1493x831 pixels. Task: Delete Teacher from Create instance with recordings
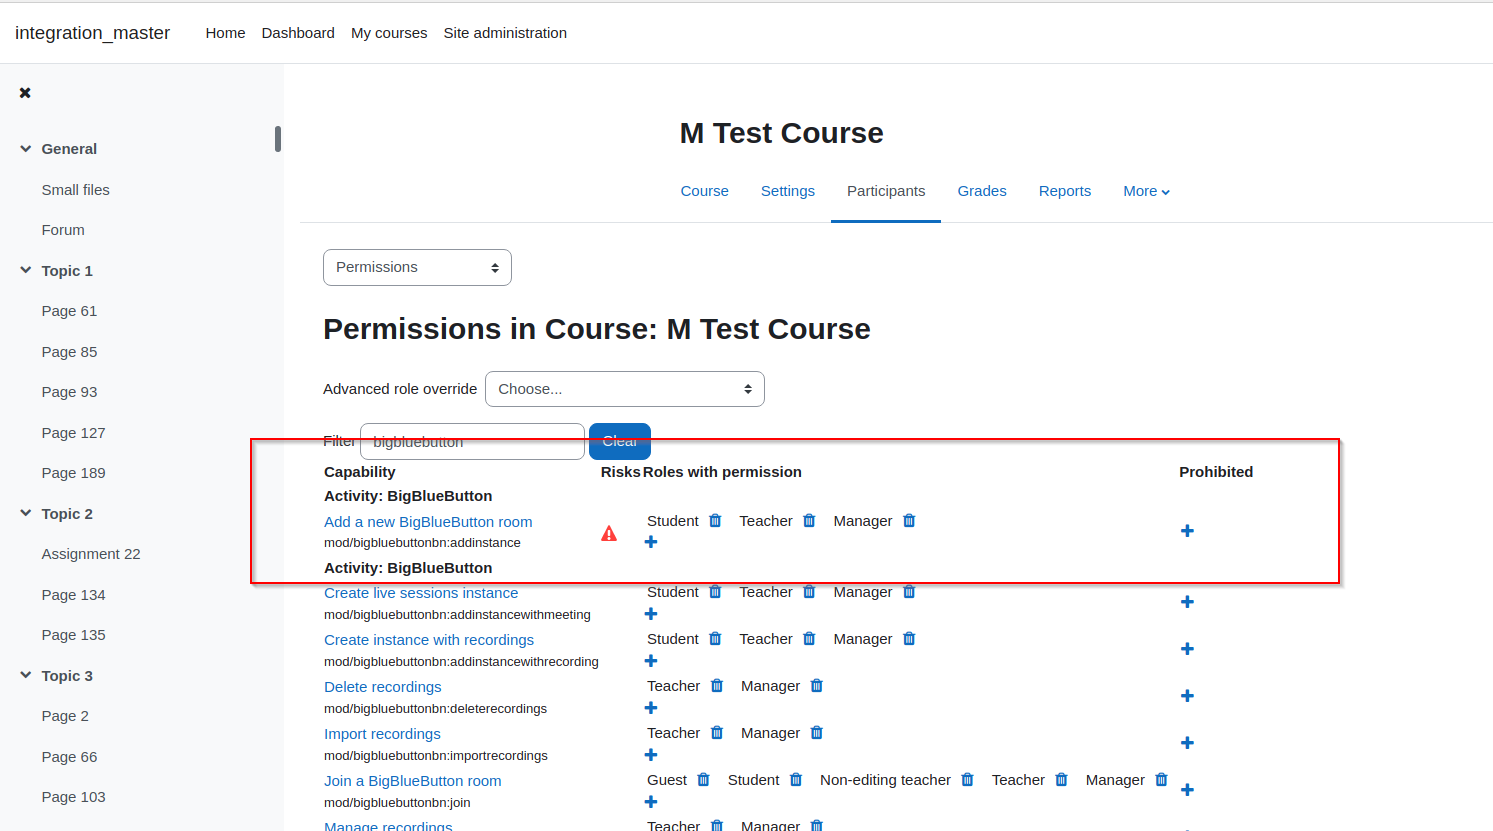809,639
